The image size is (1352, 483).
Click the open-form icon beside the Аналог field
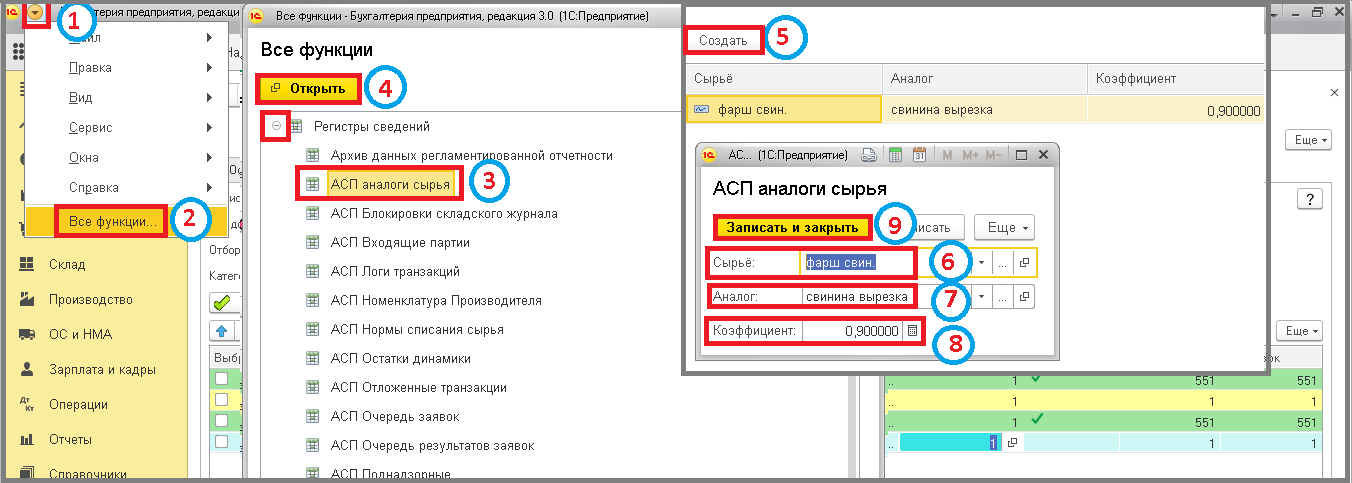1024,297
